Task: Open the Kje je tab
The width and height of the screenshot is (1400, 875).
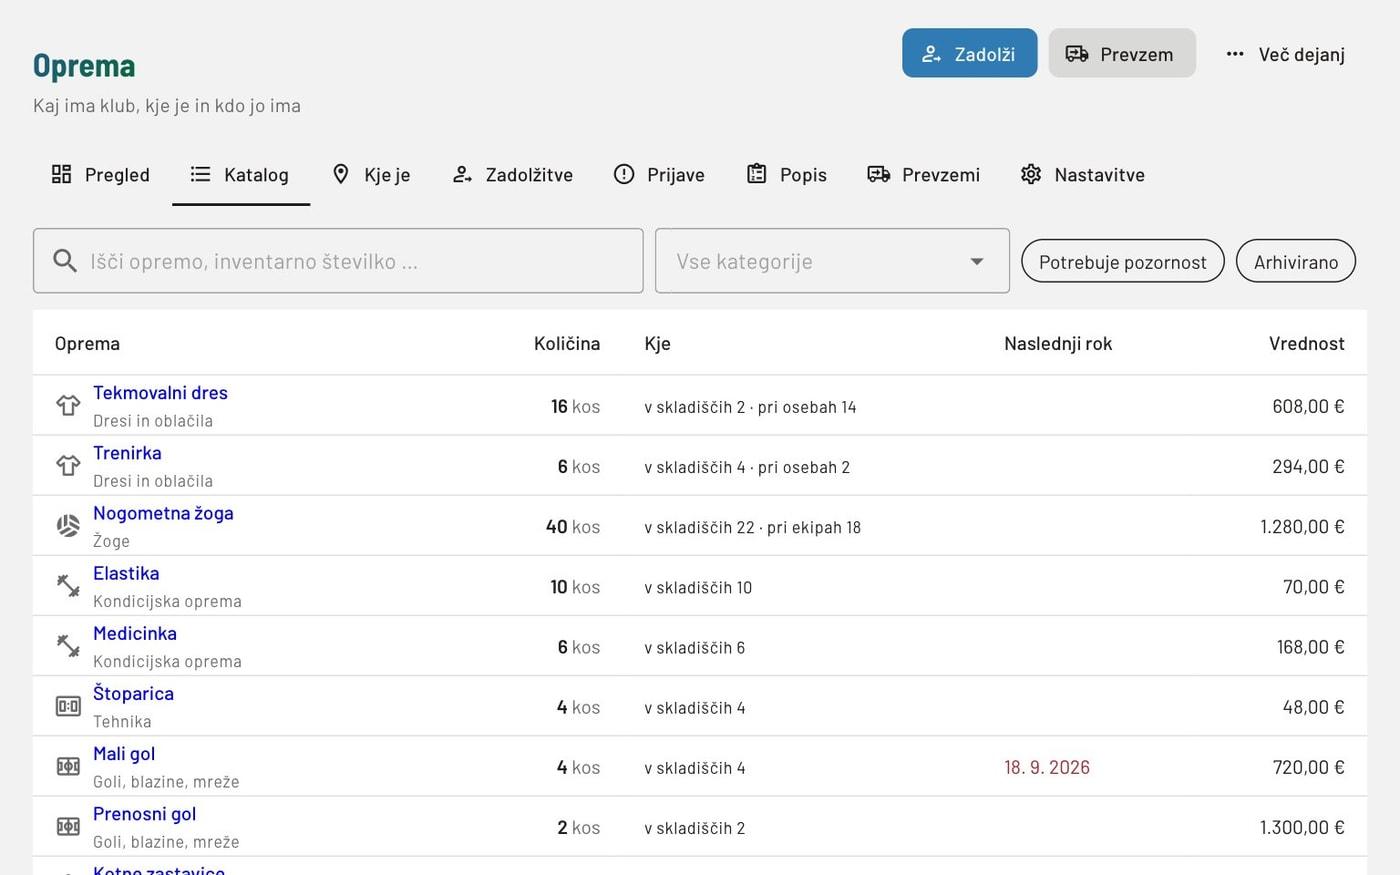Action: pyautogui.click(x=371, y=175)
